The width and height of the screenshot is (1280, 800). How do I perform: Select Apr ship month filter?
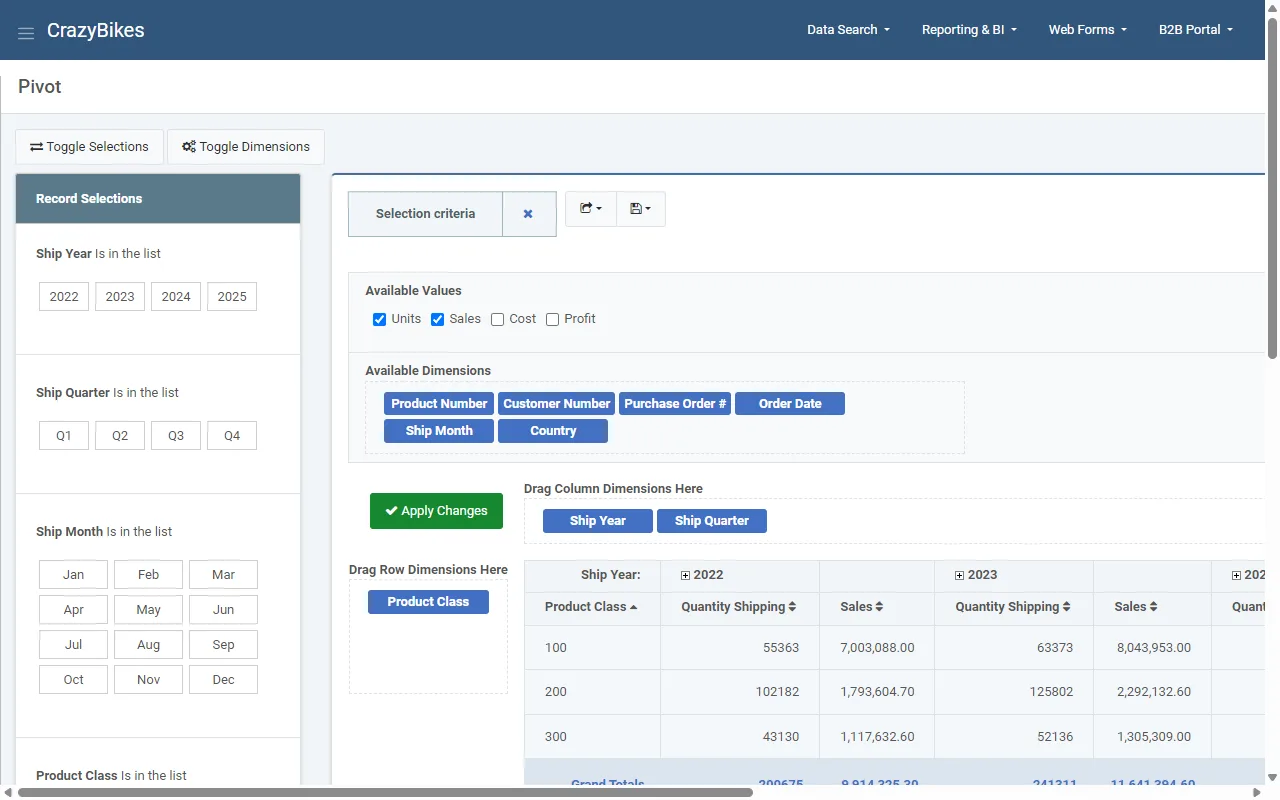[73, 610]
